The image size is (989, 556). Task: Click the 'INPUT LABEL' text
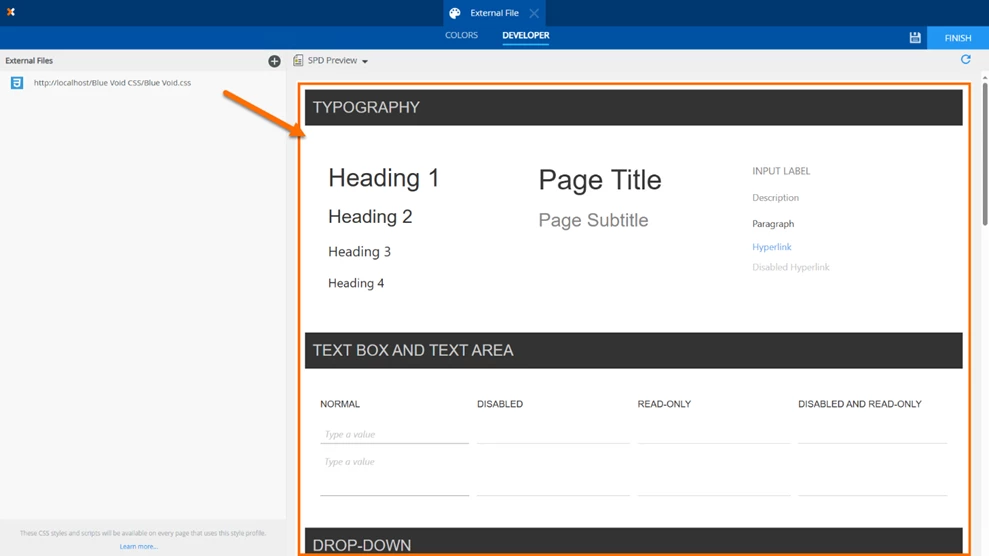781,171
